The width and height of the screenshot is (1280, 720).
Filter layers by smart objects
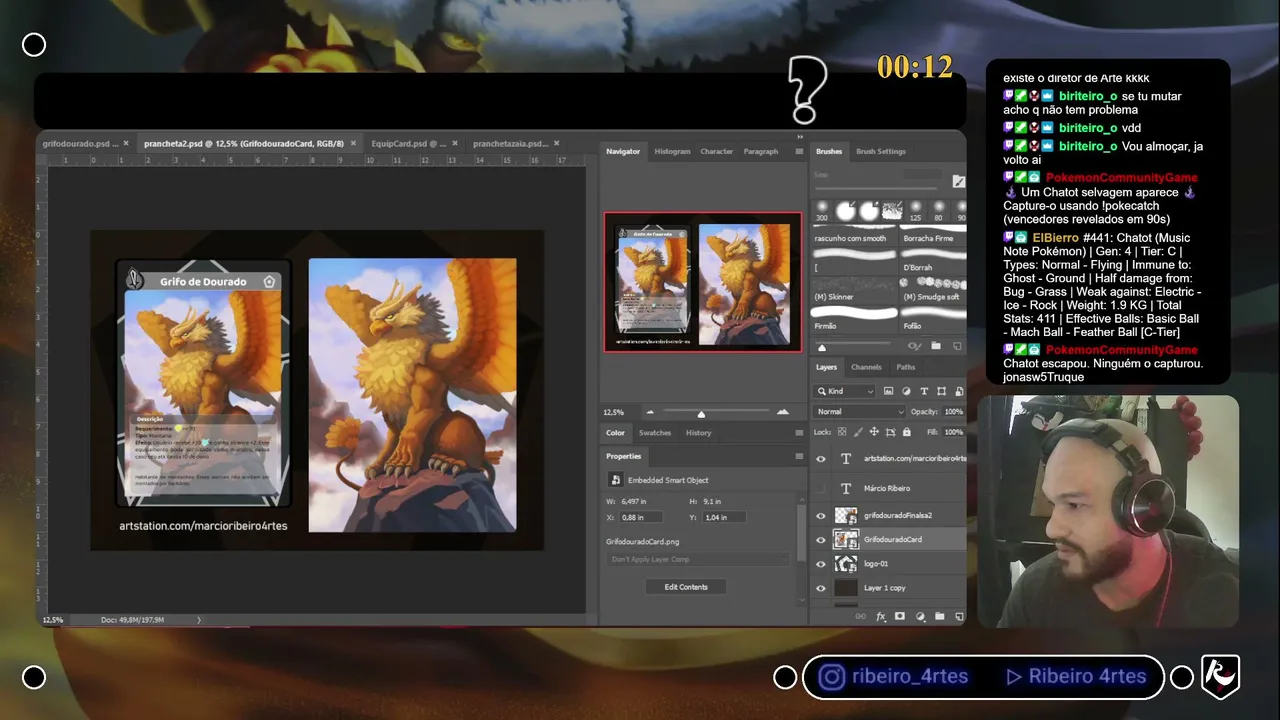tap(958, 391)
